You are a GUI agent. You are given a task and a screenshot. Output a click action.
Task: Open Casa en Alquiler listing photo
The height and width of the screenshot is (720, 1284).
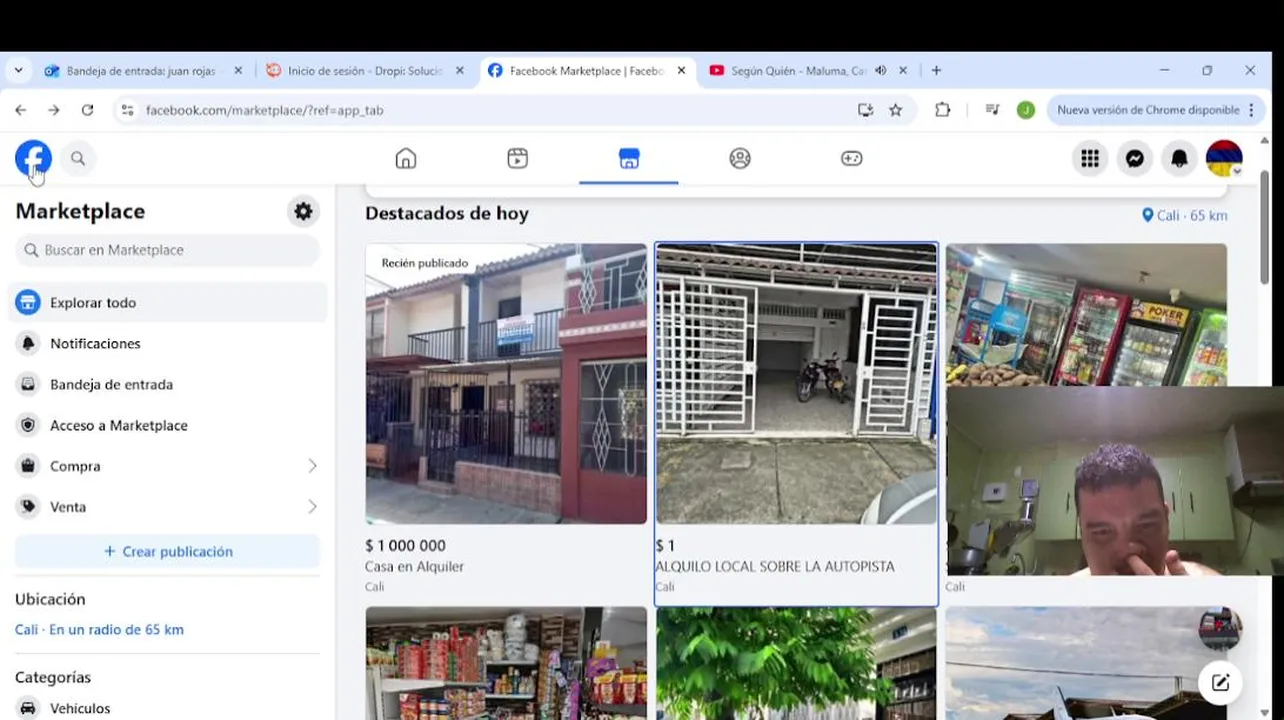(x=506, y=383)
